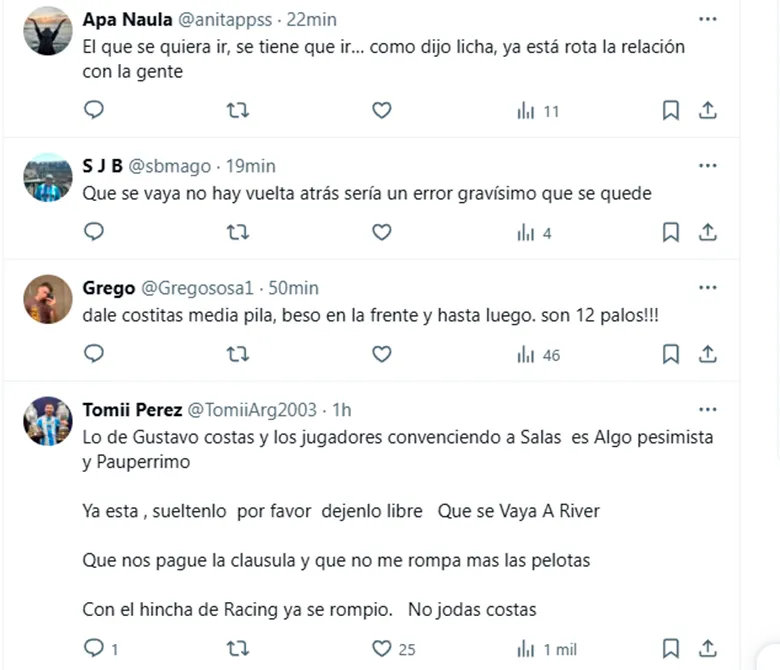Reply to Tomii Perez's tweet
The image size is (780, 670).
click(93, 649)
